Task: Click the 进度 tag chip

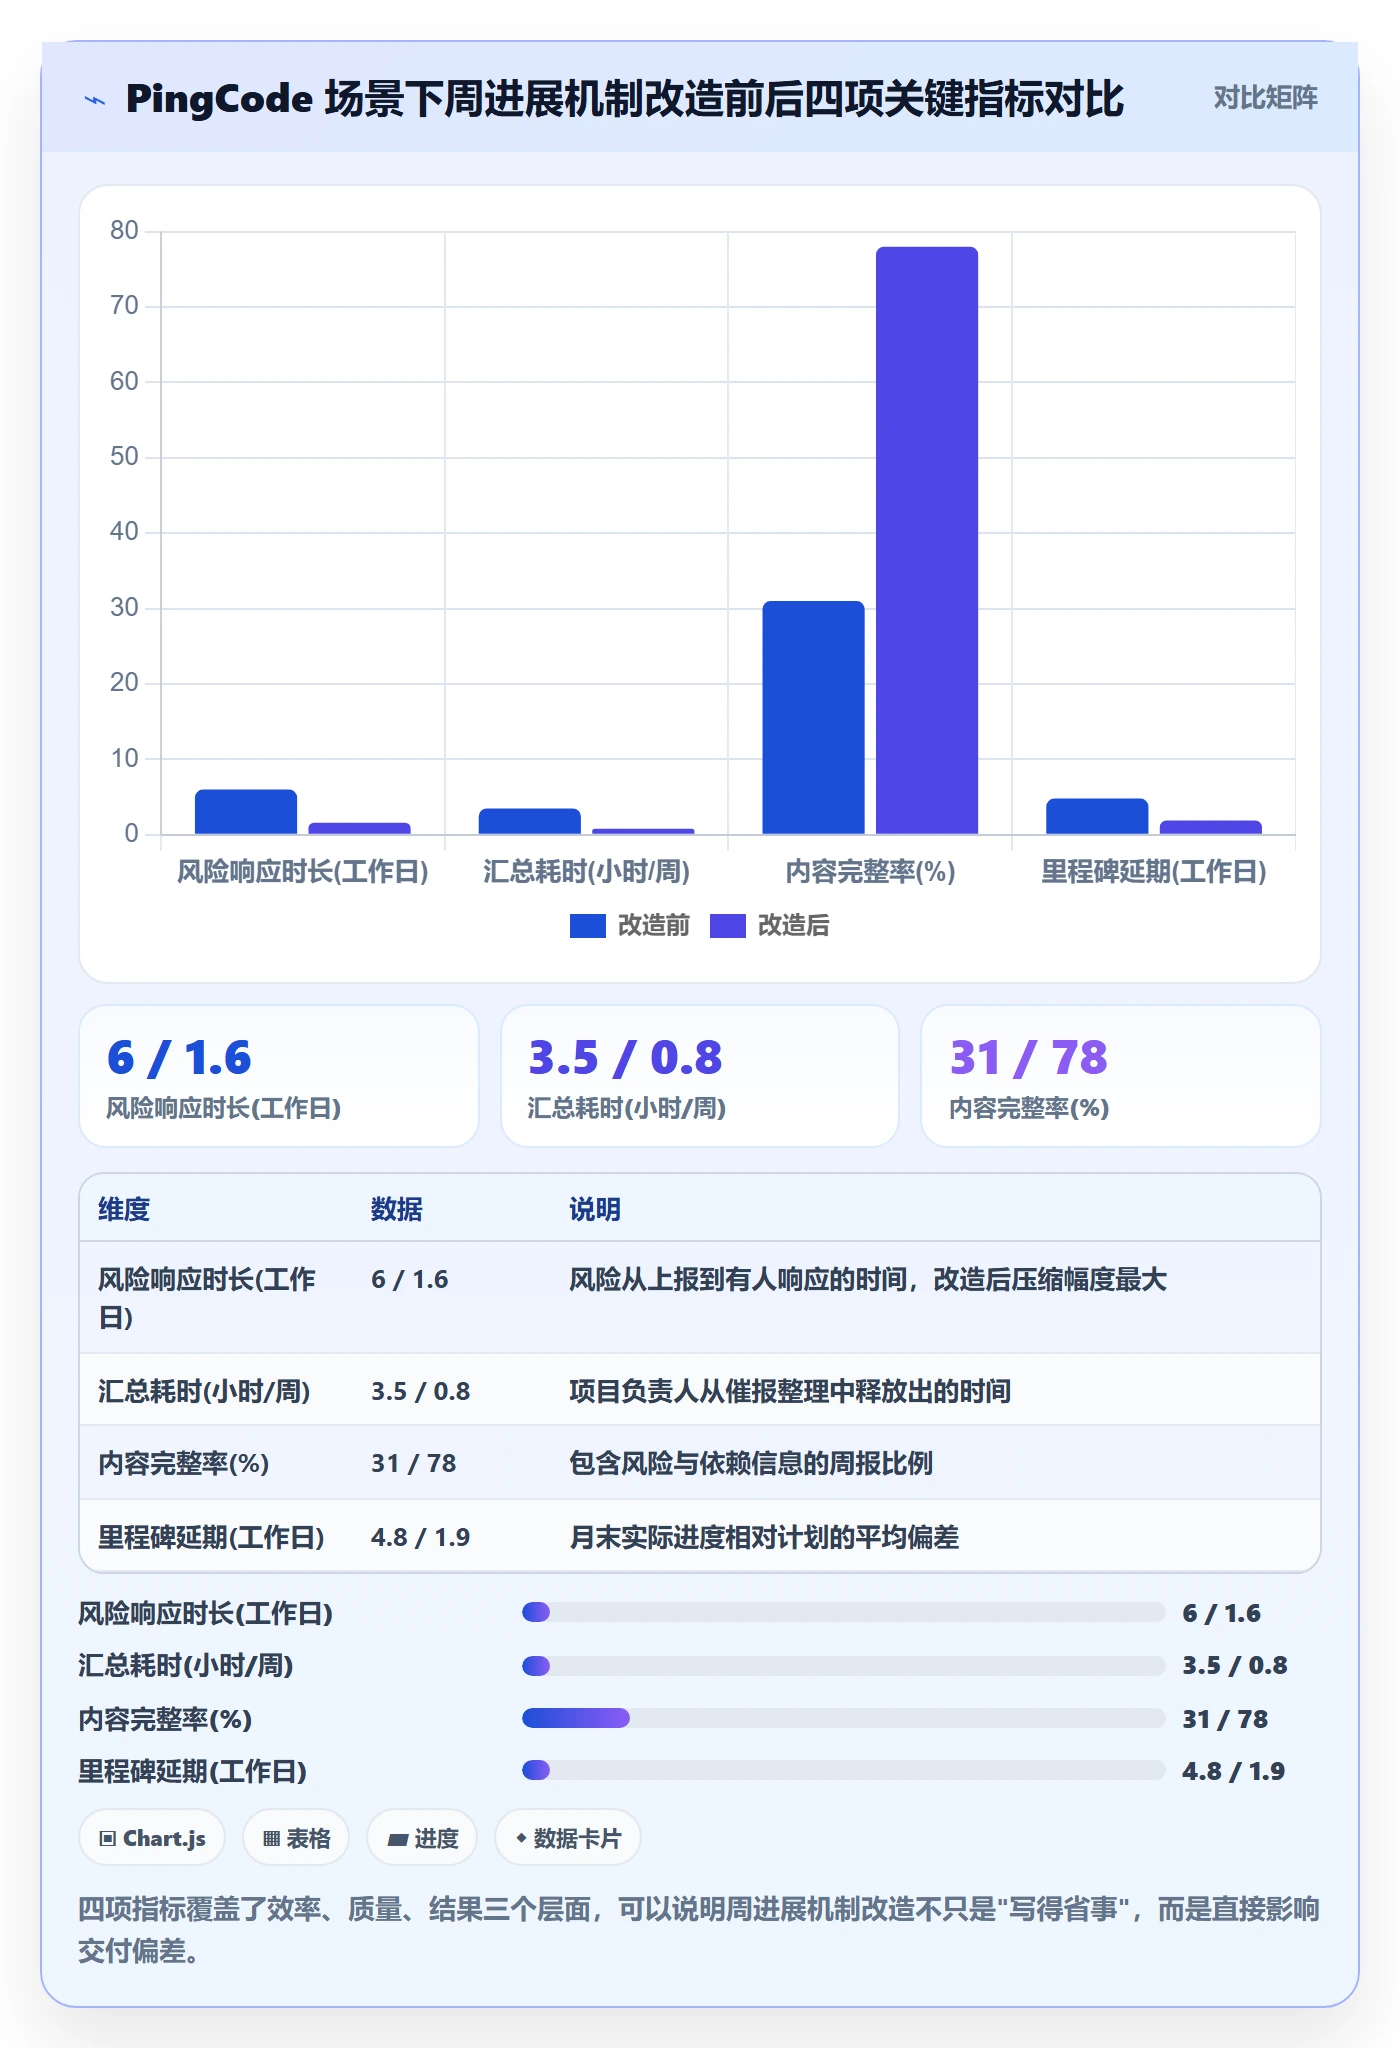Action: pos(422,1838)
